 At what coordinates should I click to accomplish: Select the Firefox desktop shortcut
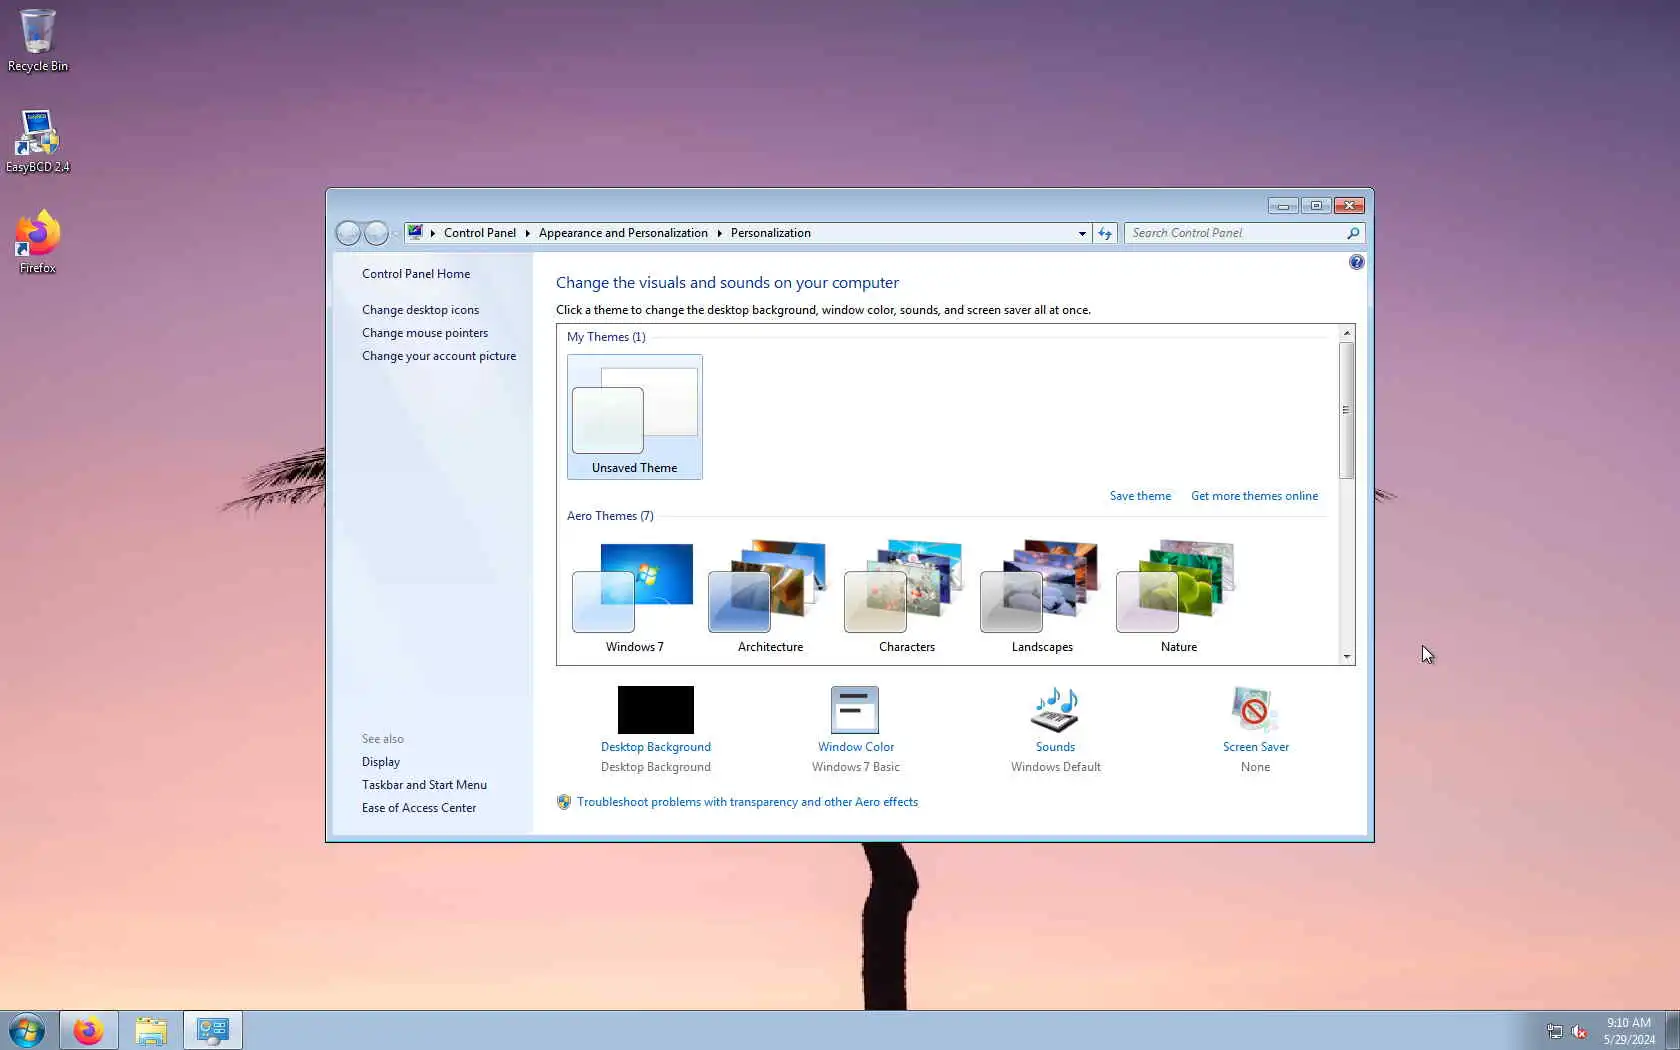click(x=38, y=242)
